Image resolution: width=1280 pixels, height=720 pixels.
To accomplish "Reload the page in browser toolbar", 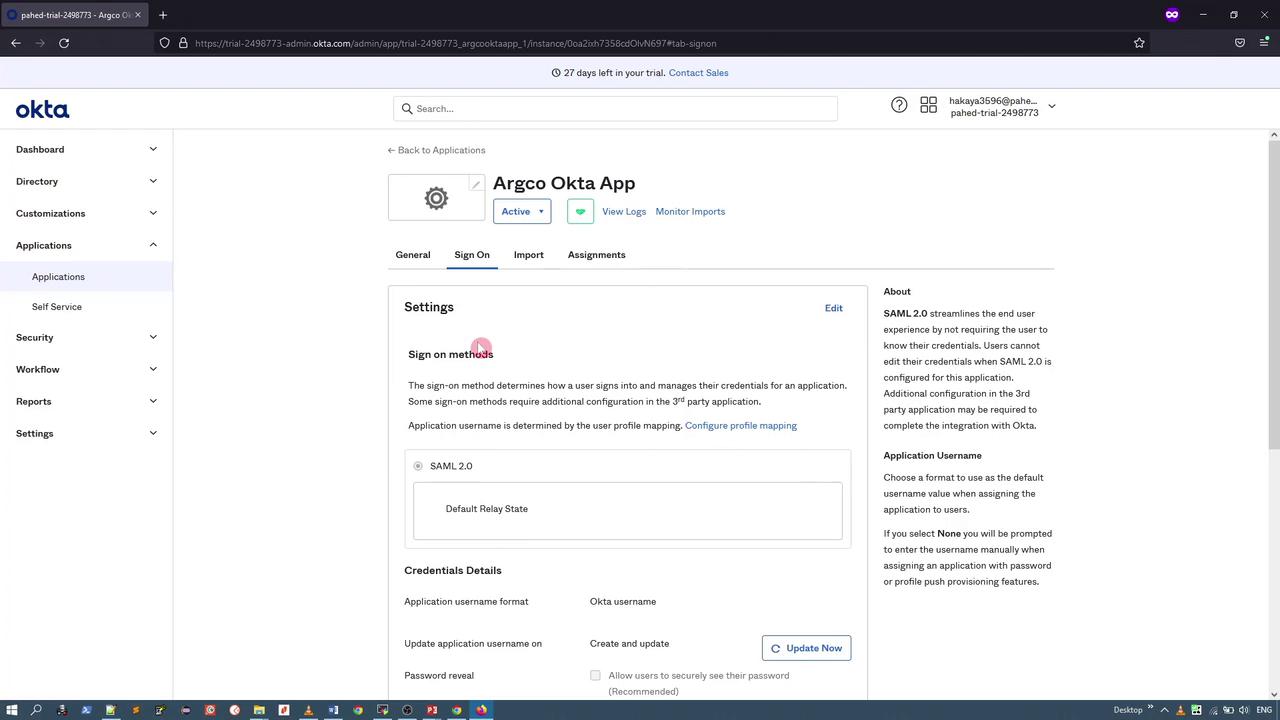I will (x=64, y=43).
